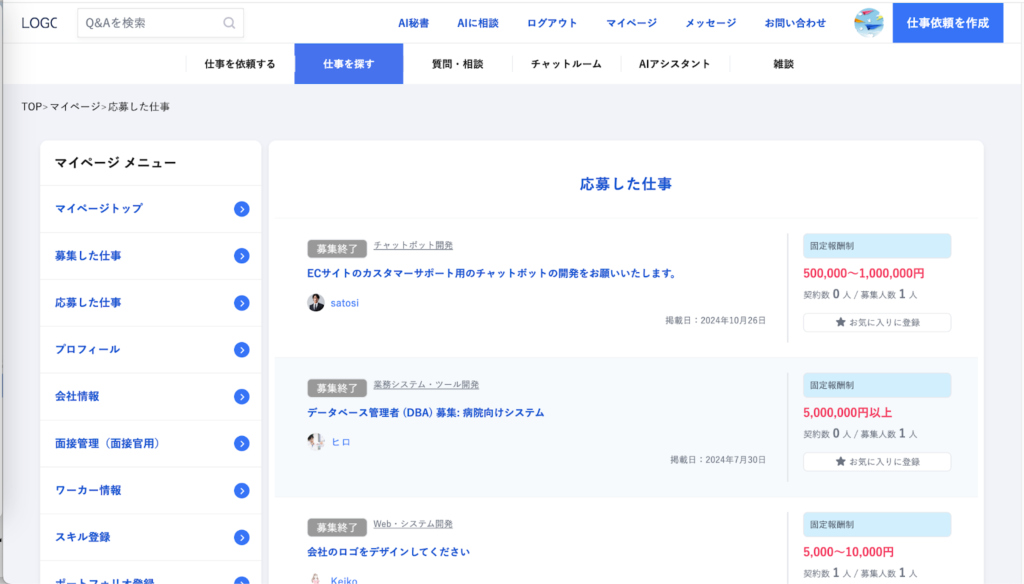Open the 業務システム・ツール開発 category link
This screenshot has width=1024, height=584.
pyautogui.click(x=426, y=385)
